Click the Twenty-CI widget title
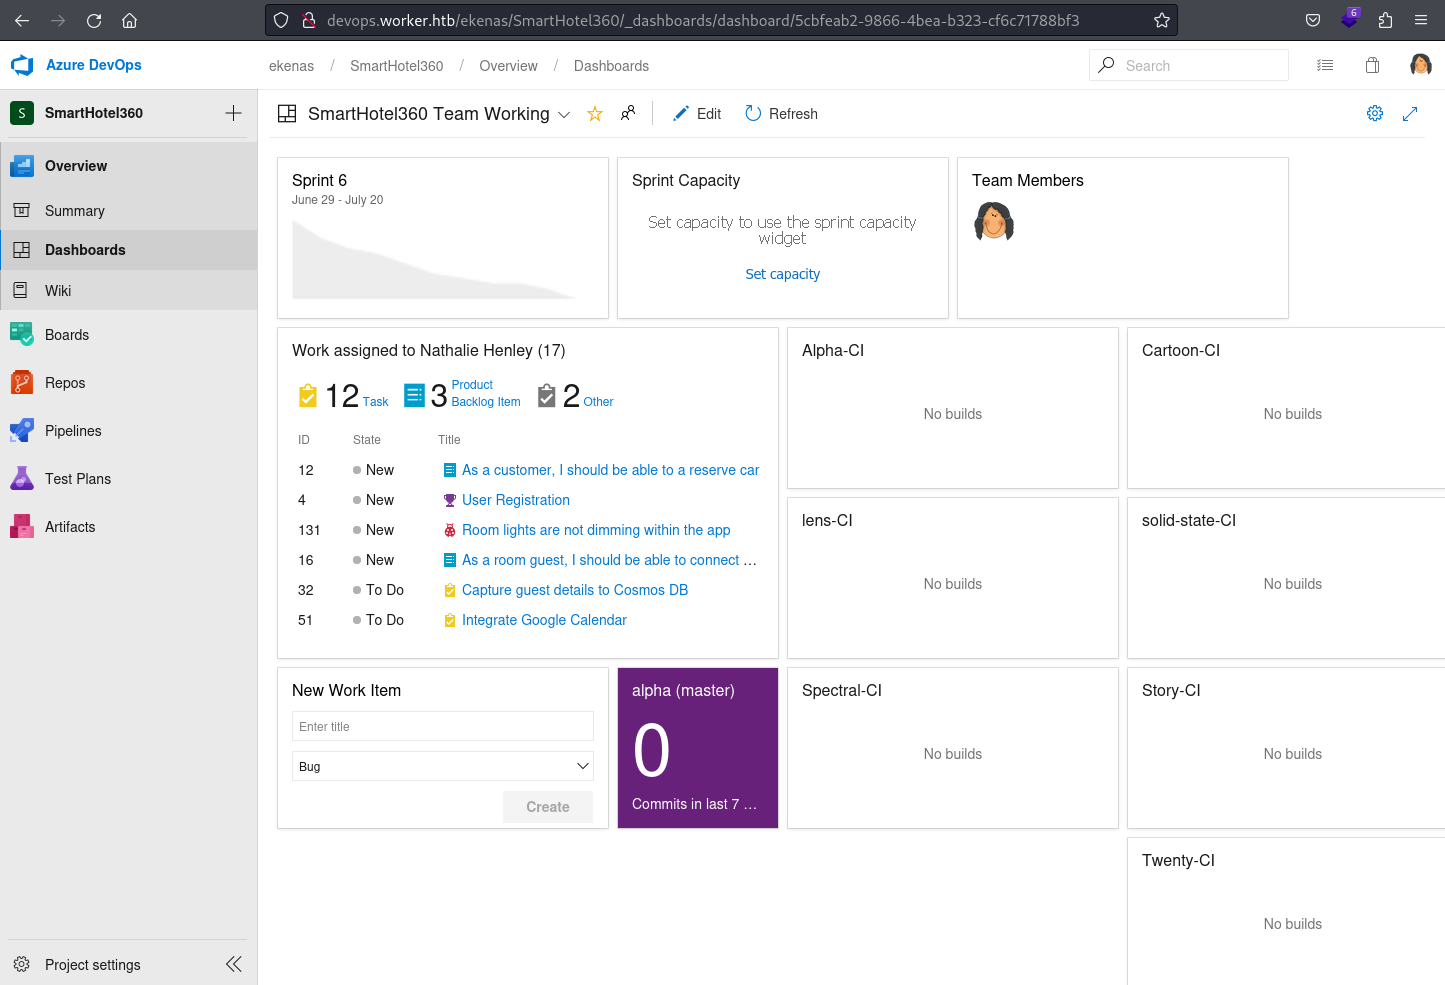1445x985 pixels. click(x=1178, y=860)
